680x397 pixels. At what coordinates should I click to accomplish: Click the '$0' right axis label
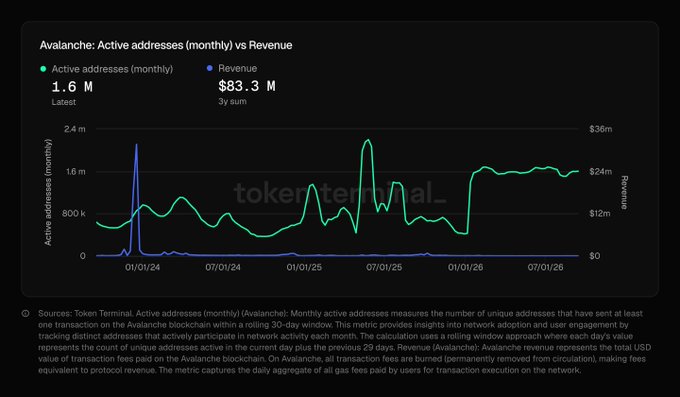(x=595, y=256)
